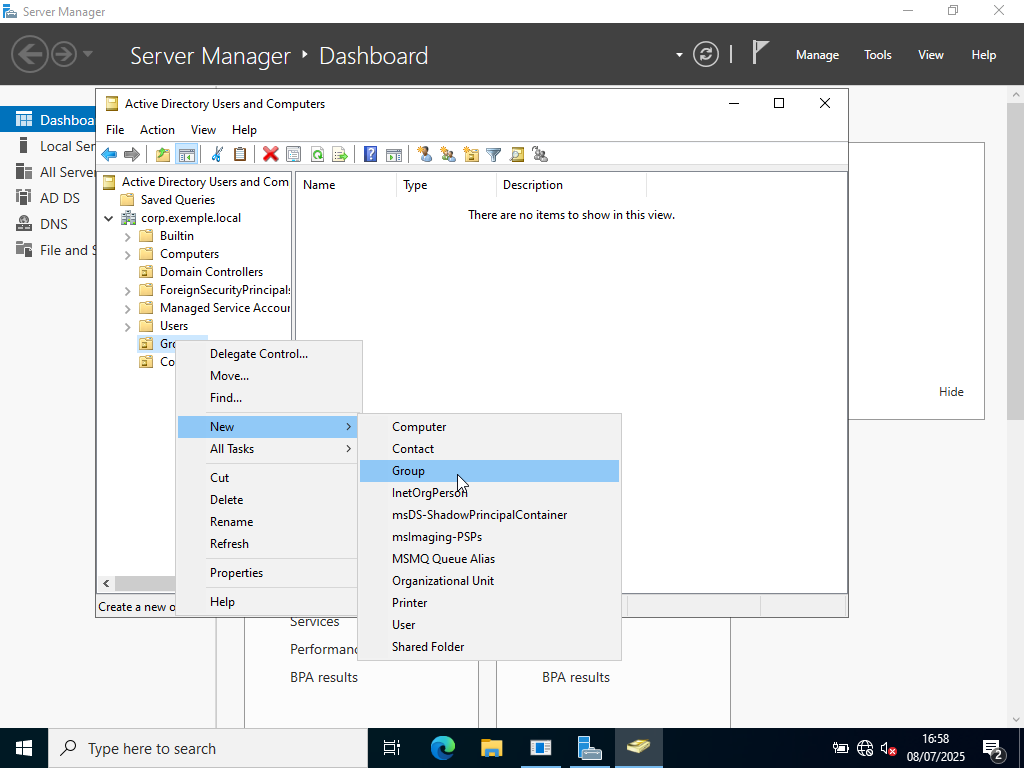Click the blue Help question mark icon
The width and height of the screenshot is (1024, 768).
point(370,155)
